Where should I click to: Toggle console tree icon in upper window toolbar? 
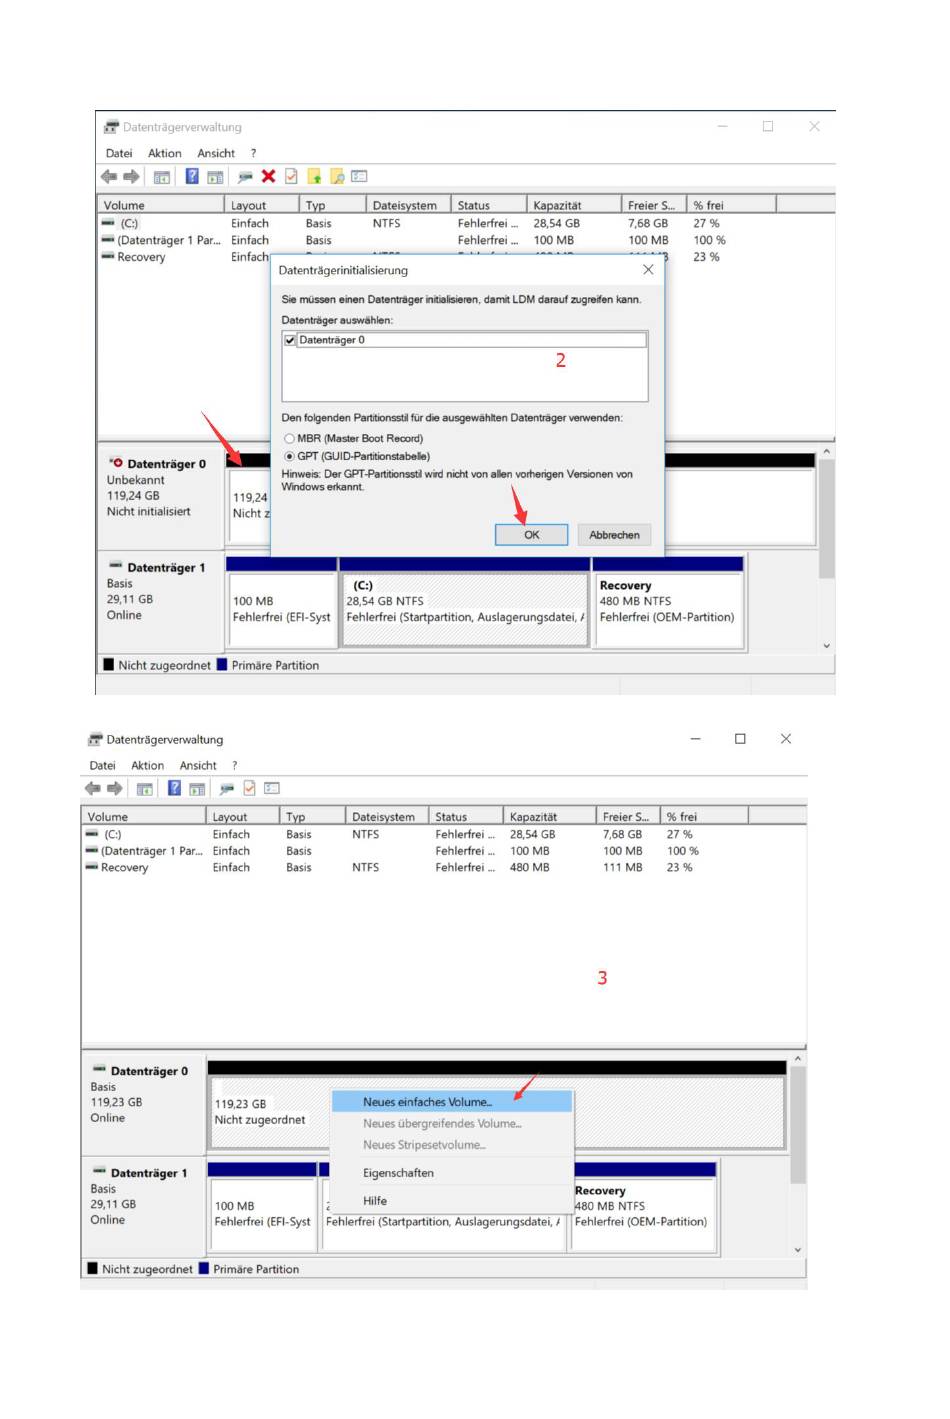click(x=161, y=177)
